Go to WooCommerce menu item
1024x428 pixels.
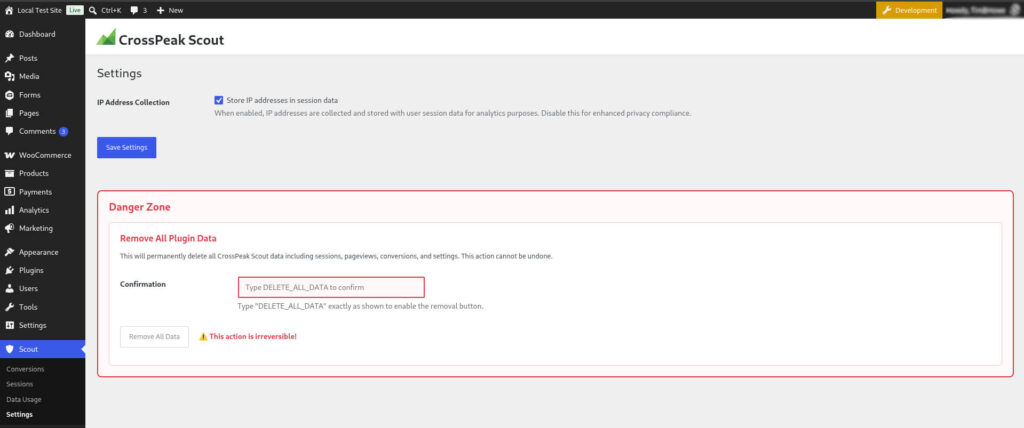[x=42, y=156]
